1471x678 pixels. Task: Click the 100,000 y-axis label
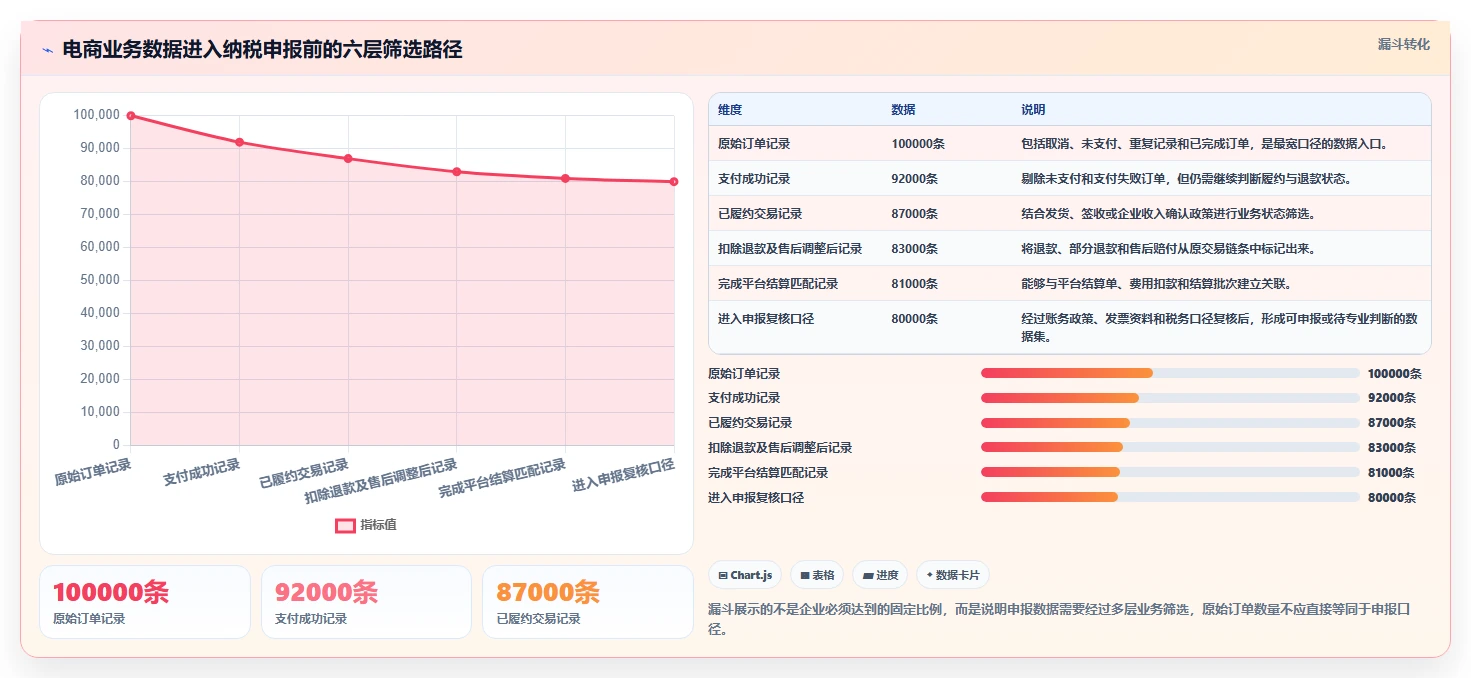pyautogui.click(x=97, y=115)
